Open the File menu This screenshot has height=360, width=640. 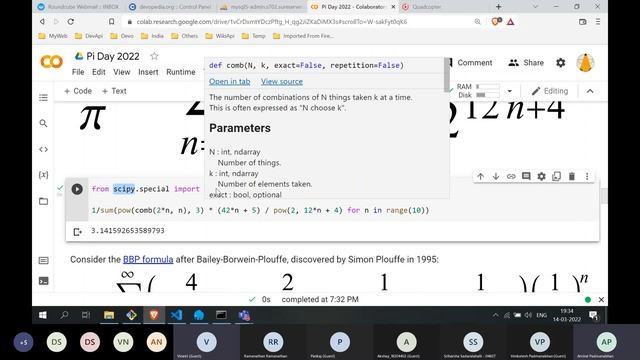point(78,72)
